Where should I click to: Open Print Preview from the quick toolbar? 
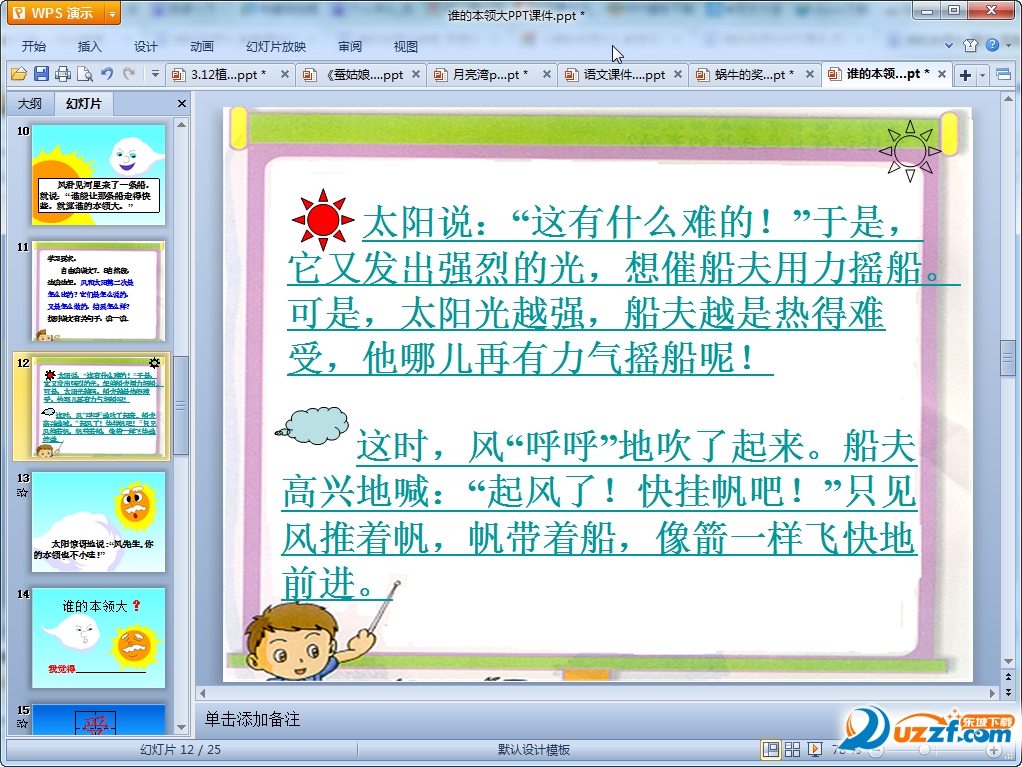[85, 74]
